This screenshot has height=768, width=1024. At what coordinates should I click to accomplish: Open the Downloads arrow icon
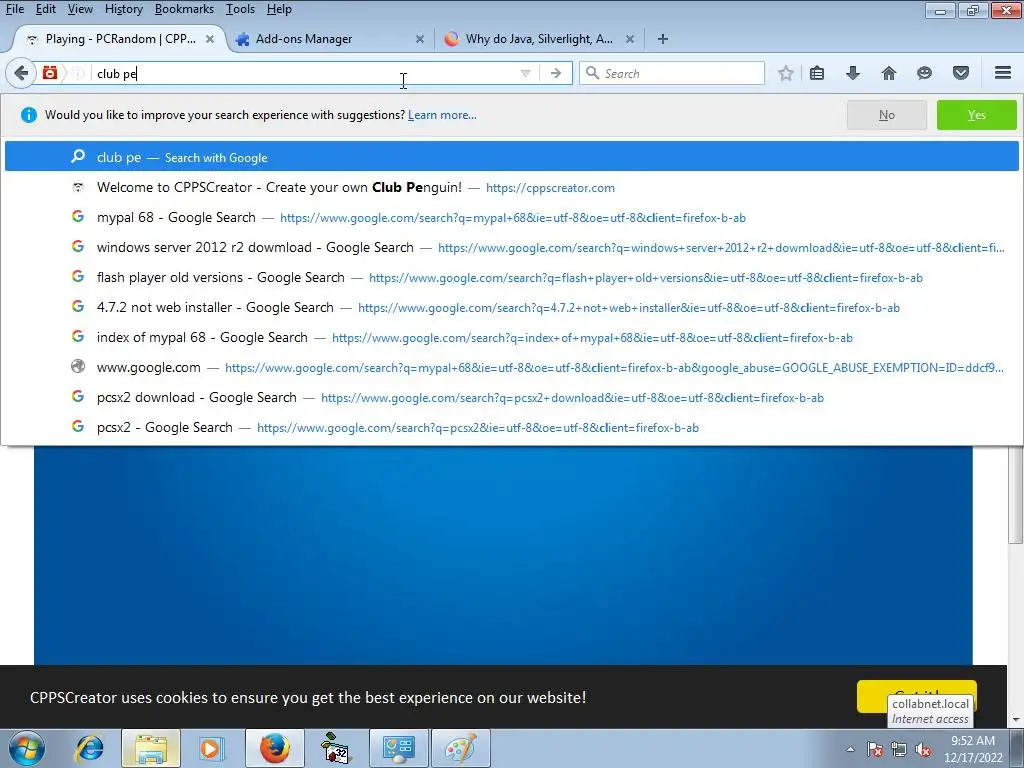point(852,73)
